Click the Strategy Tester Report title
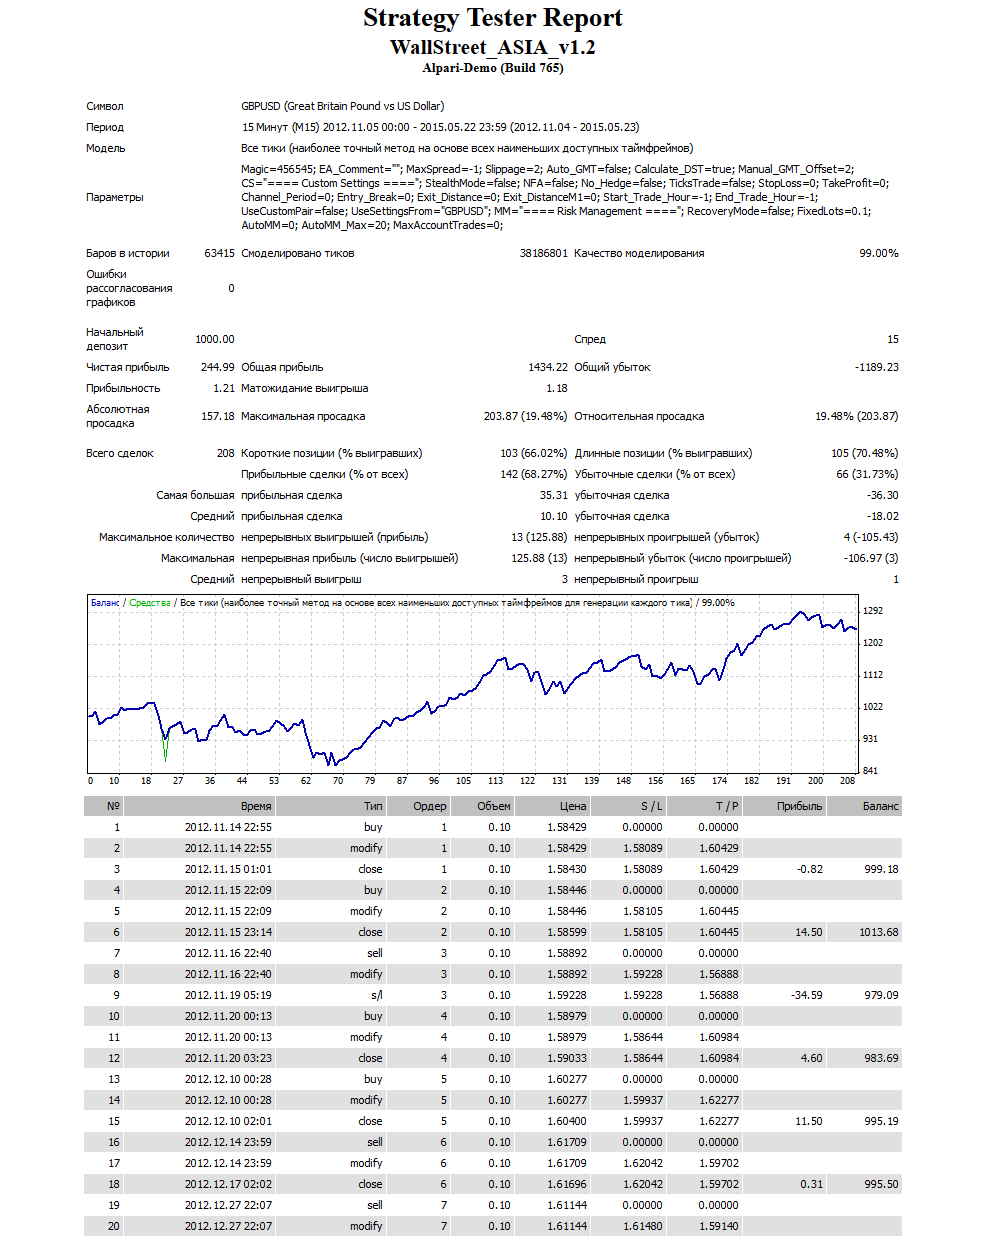 (493, 18)
